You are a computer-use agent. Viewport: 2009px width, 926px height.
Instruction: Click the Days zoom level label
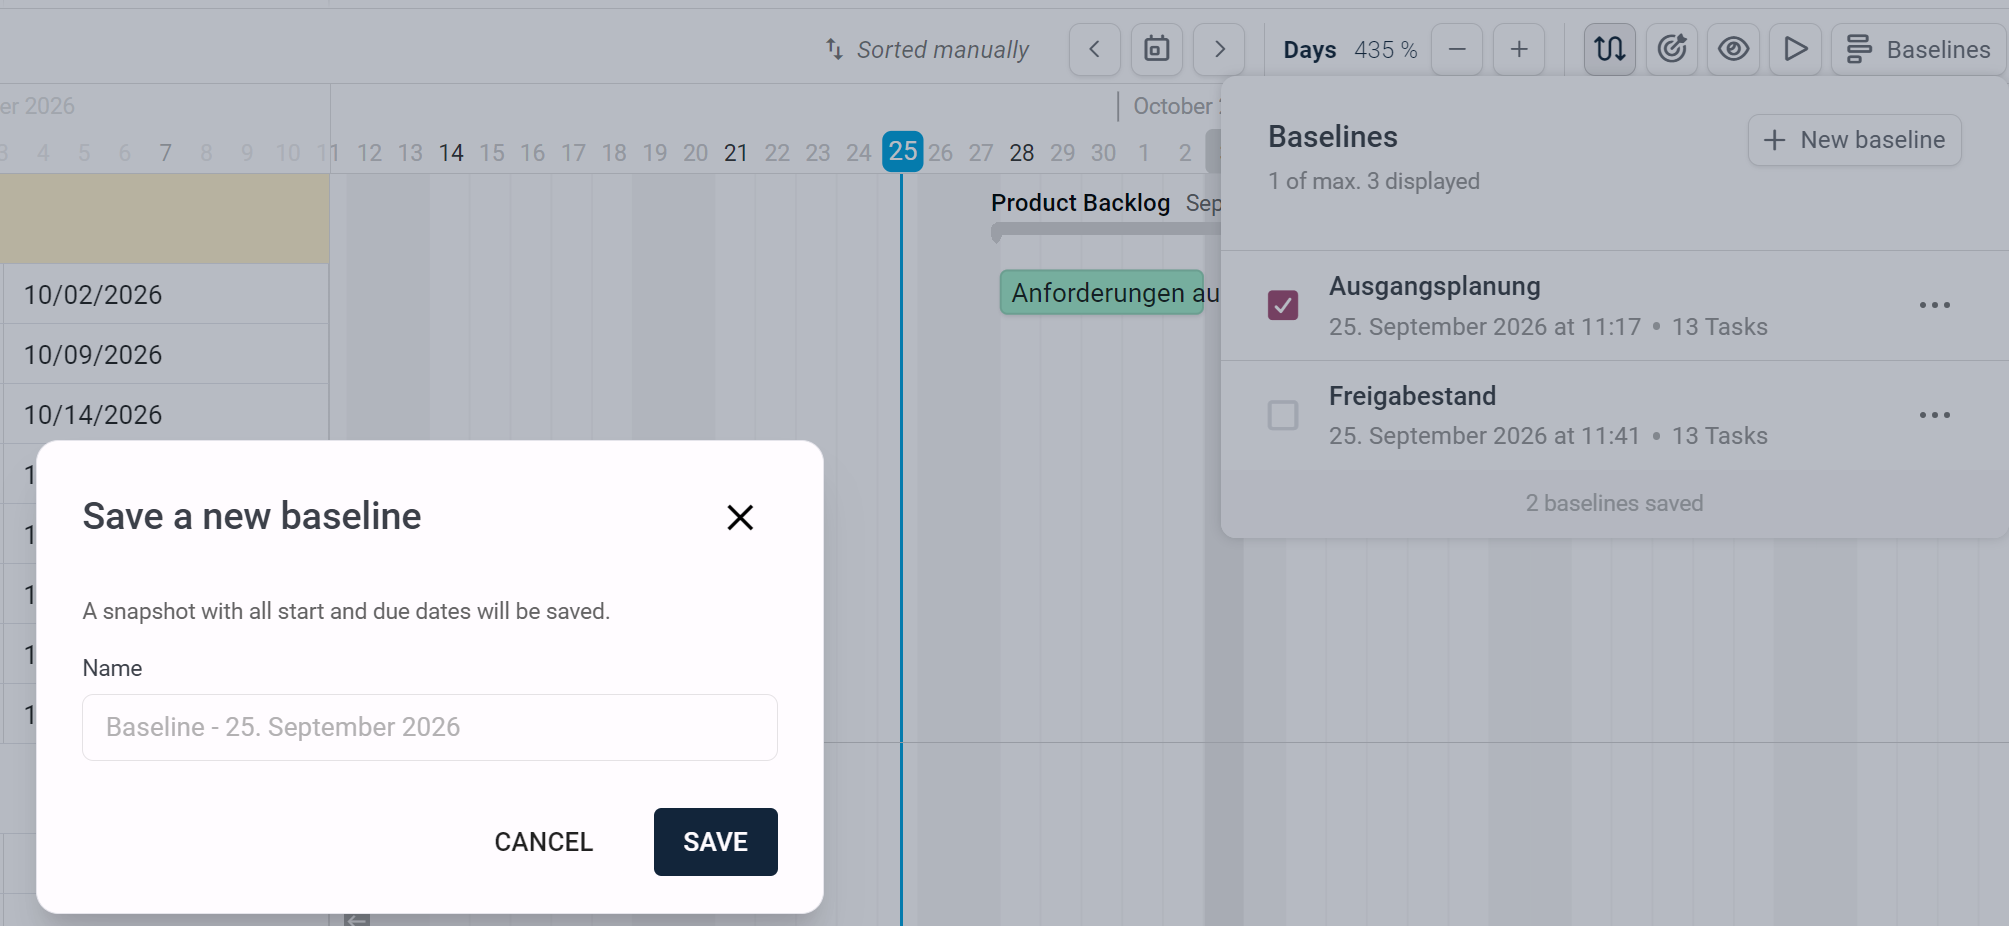click(x=1310, y=50)
